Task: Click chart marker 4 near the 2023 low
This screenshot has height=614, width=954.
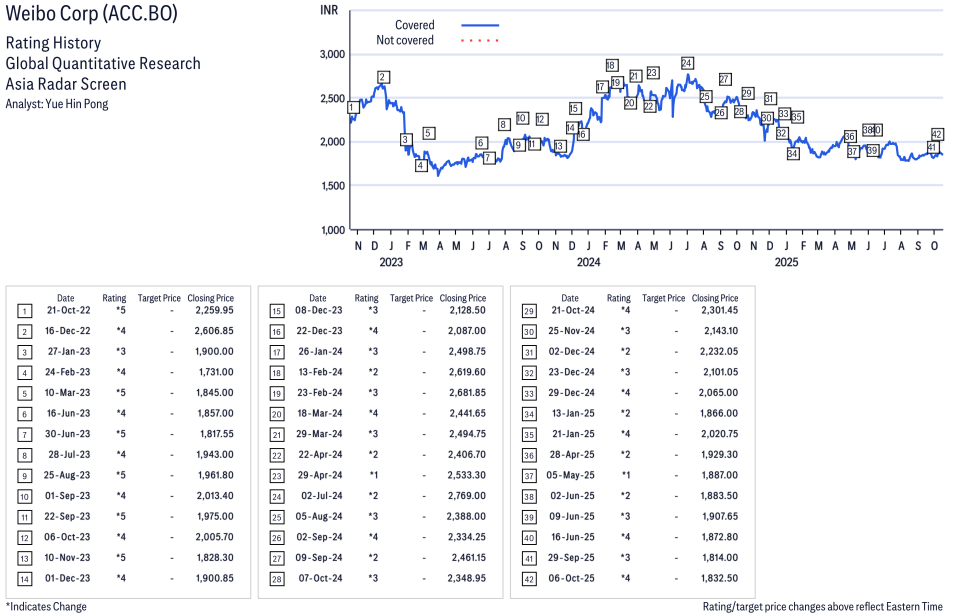Action: [x=421, y=165]
